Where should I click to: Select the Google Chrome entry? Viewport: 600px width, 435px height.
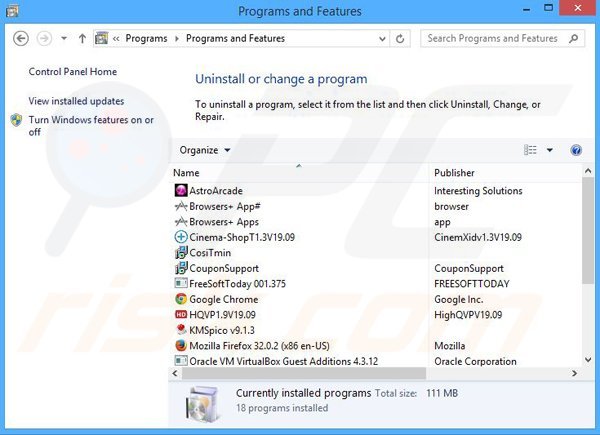point(224,299)
